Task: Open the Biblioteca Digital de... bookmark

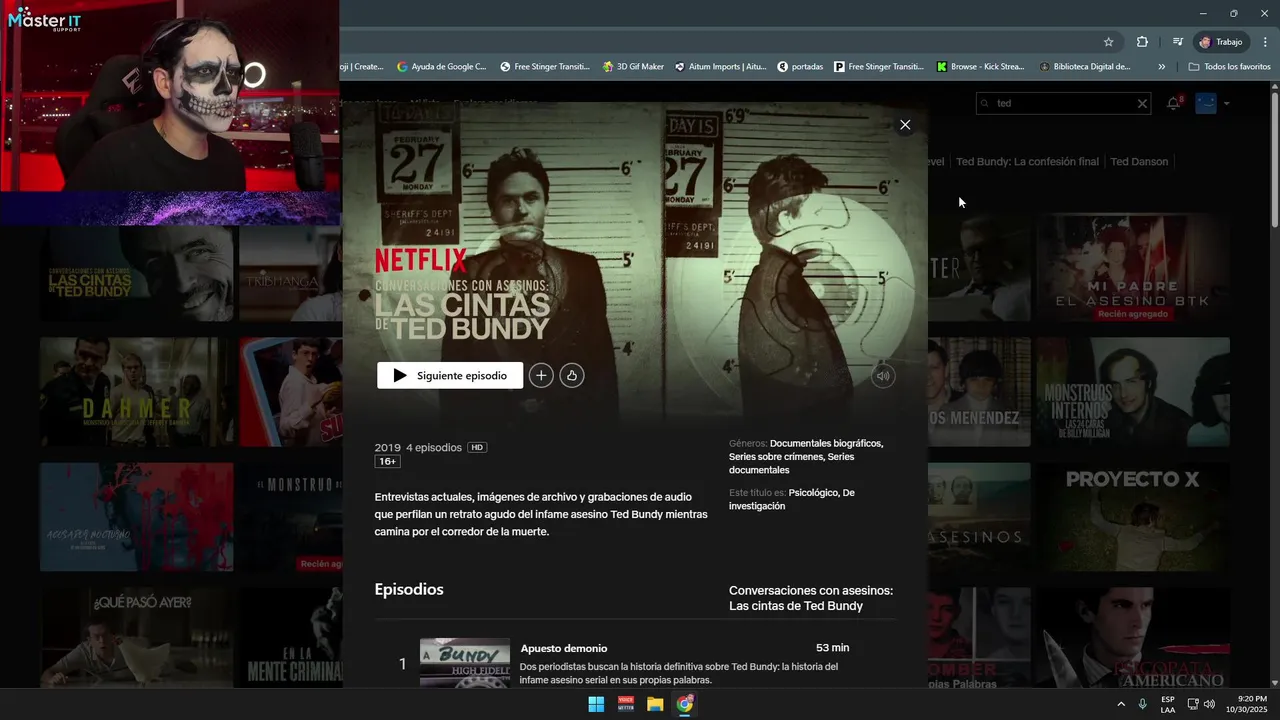Action: [1085, 67]
